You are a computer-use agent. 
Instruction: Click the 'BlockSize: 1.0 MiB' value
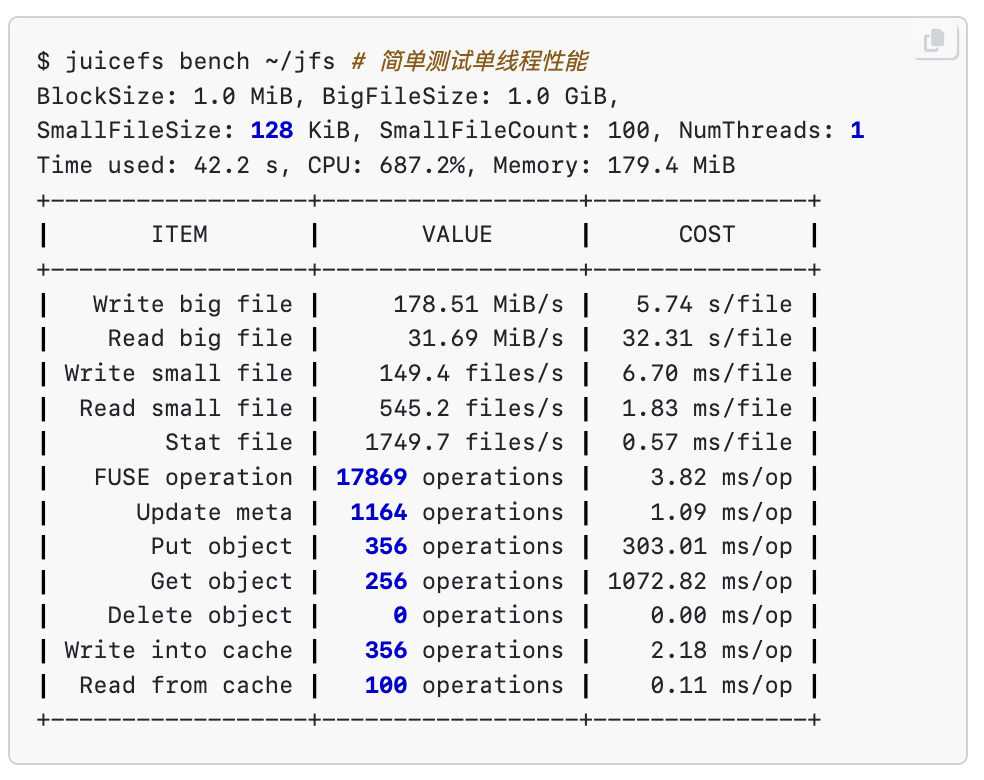point(164,96)
